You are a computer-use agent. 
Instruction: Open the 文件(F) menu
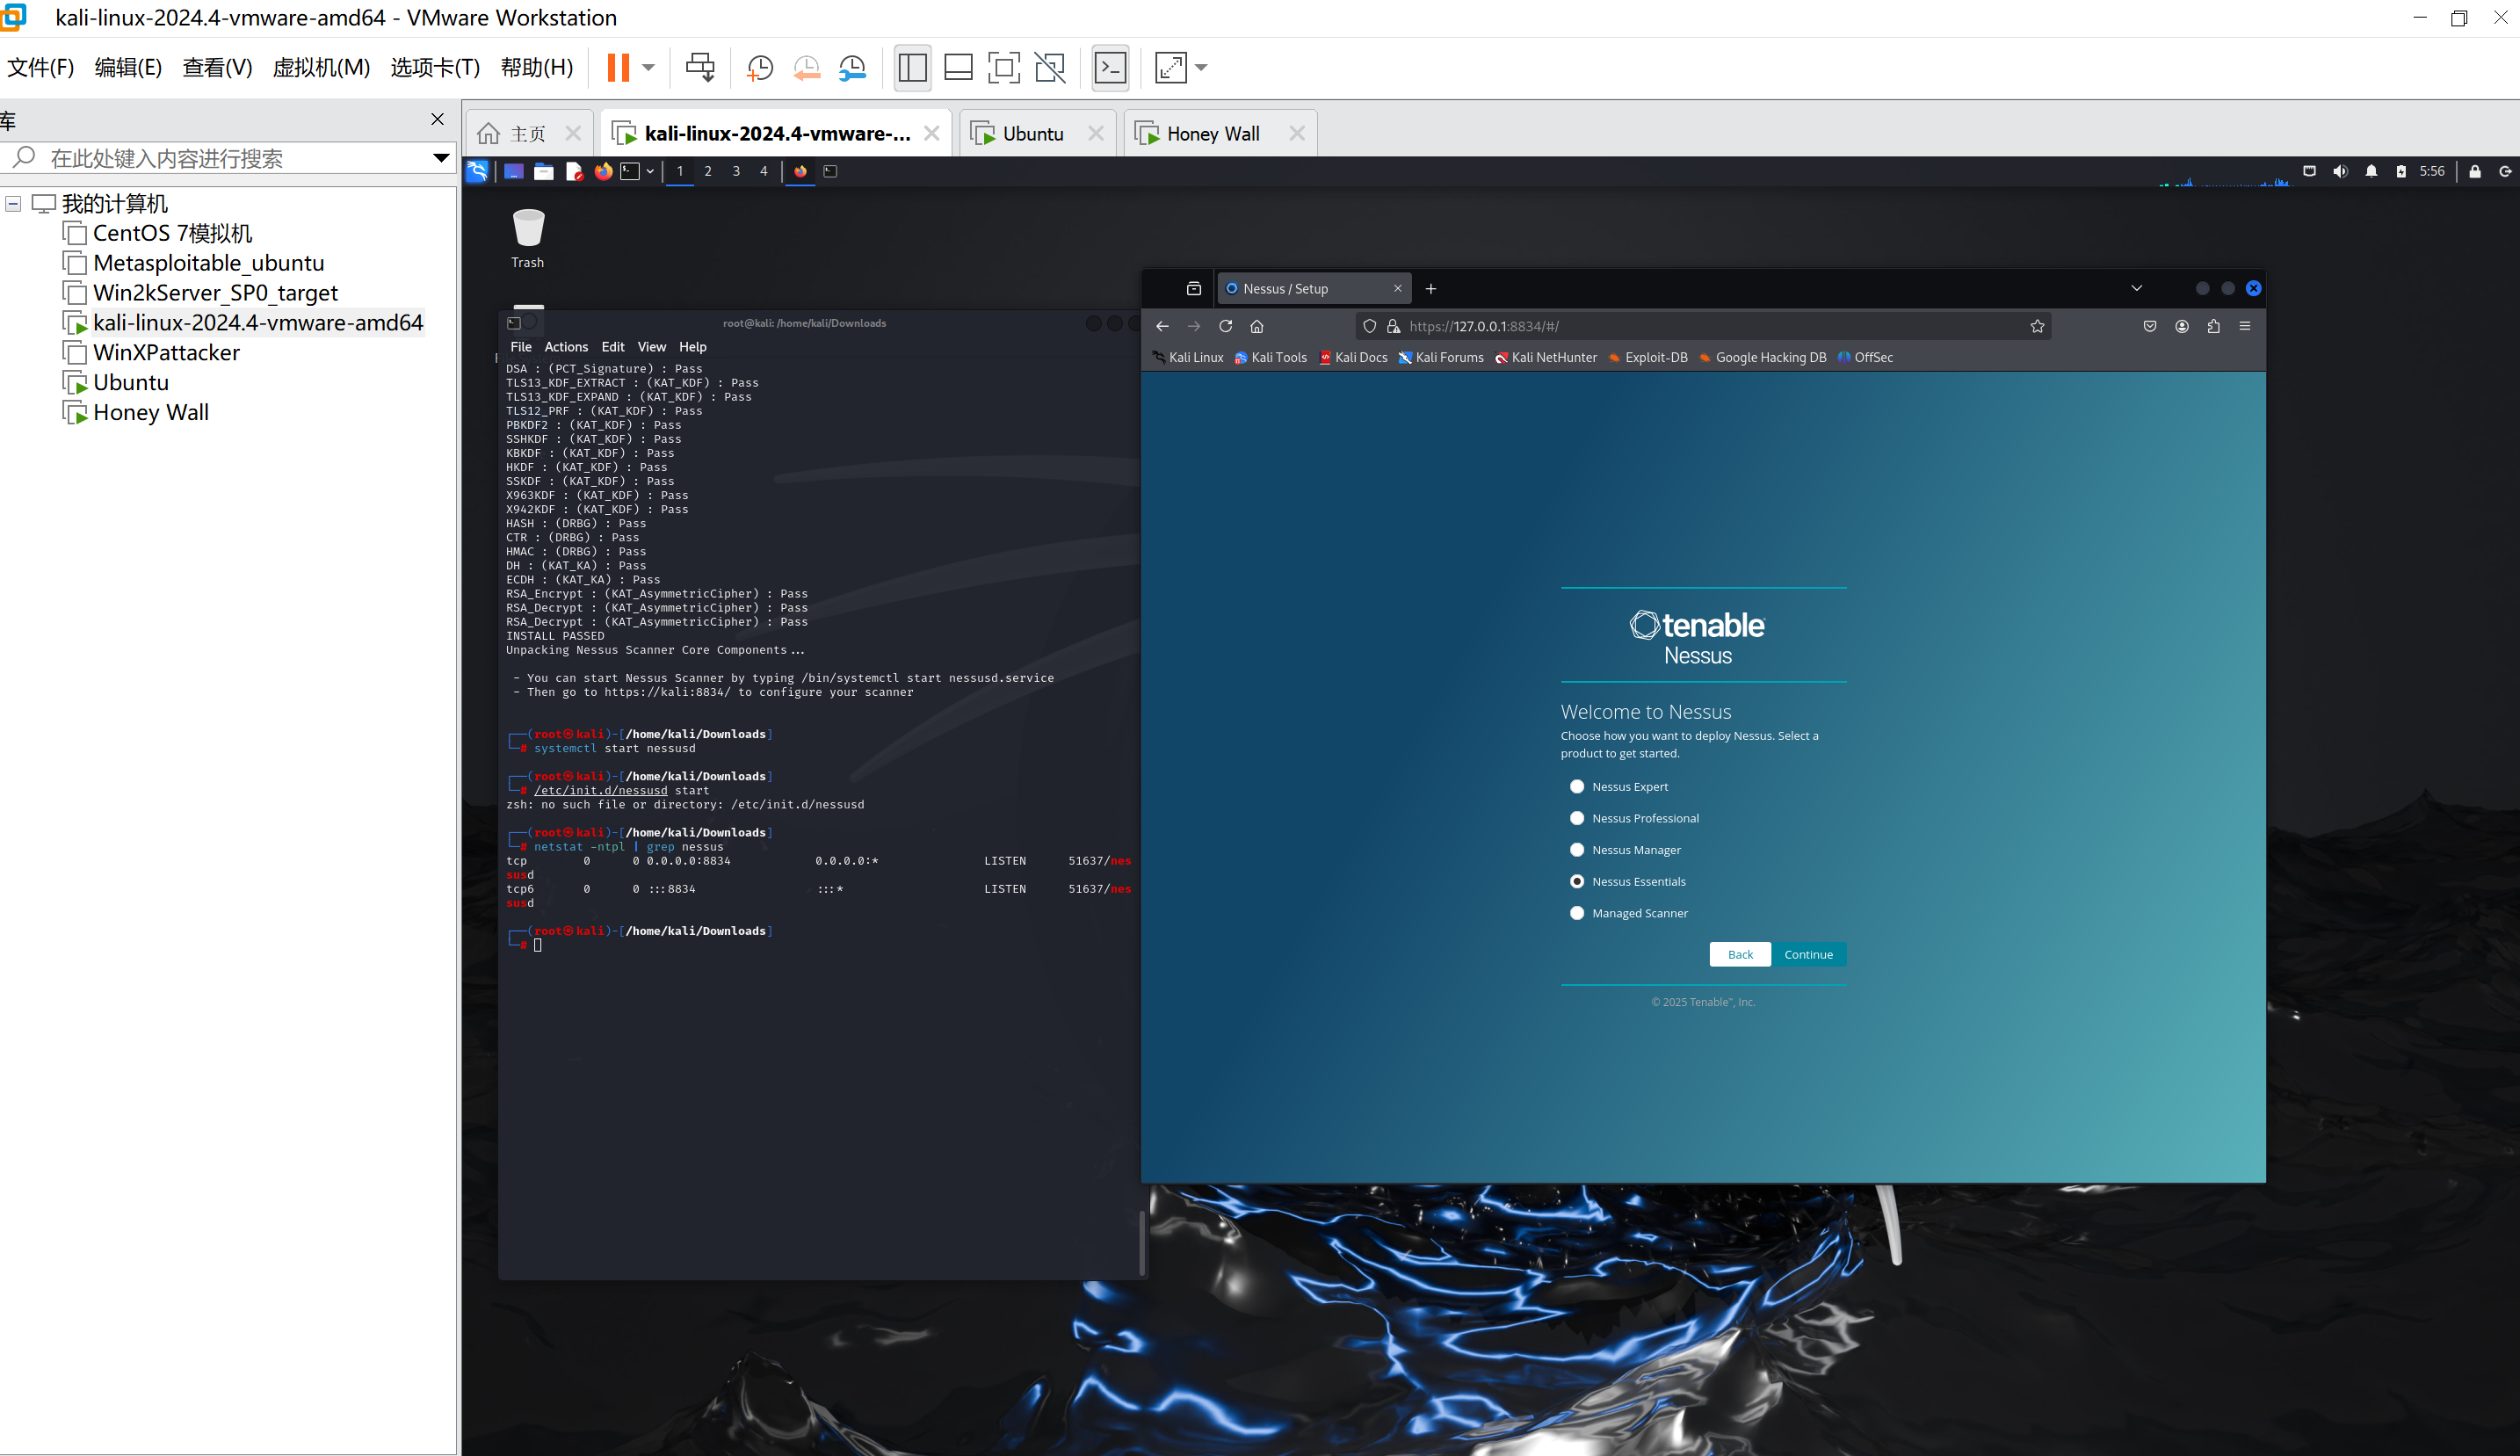[40, 67]
